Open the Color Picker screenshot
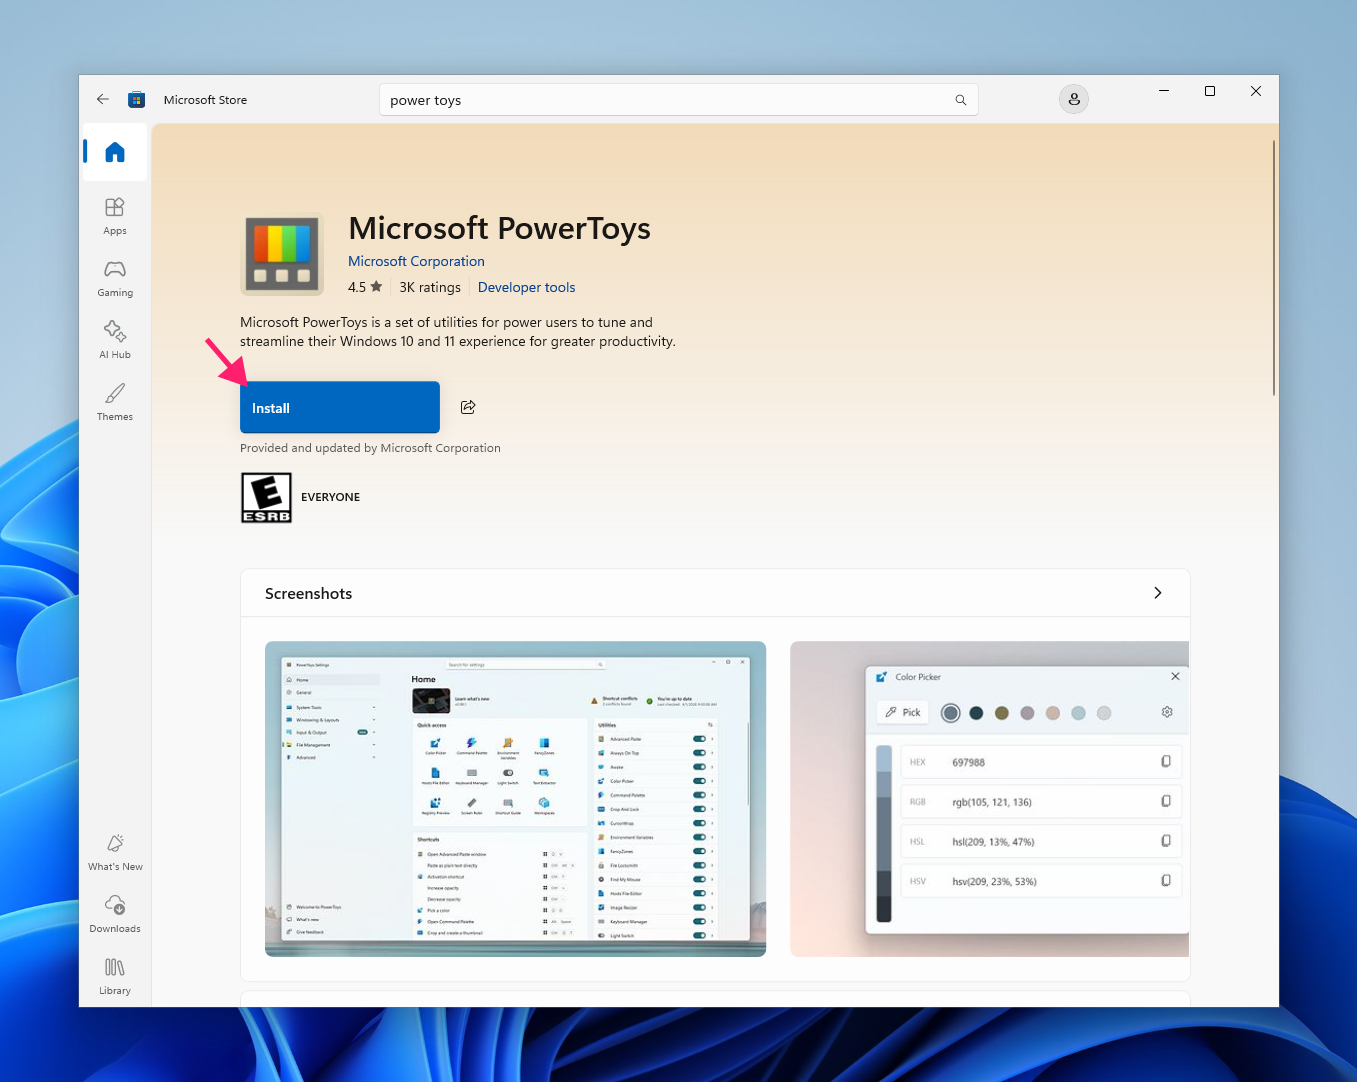This screenshot has height=1082, width=1357. point(989,799)
